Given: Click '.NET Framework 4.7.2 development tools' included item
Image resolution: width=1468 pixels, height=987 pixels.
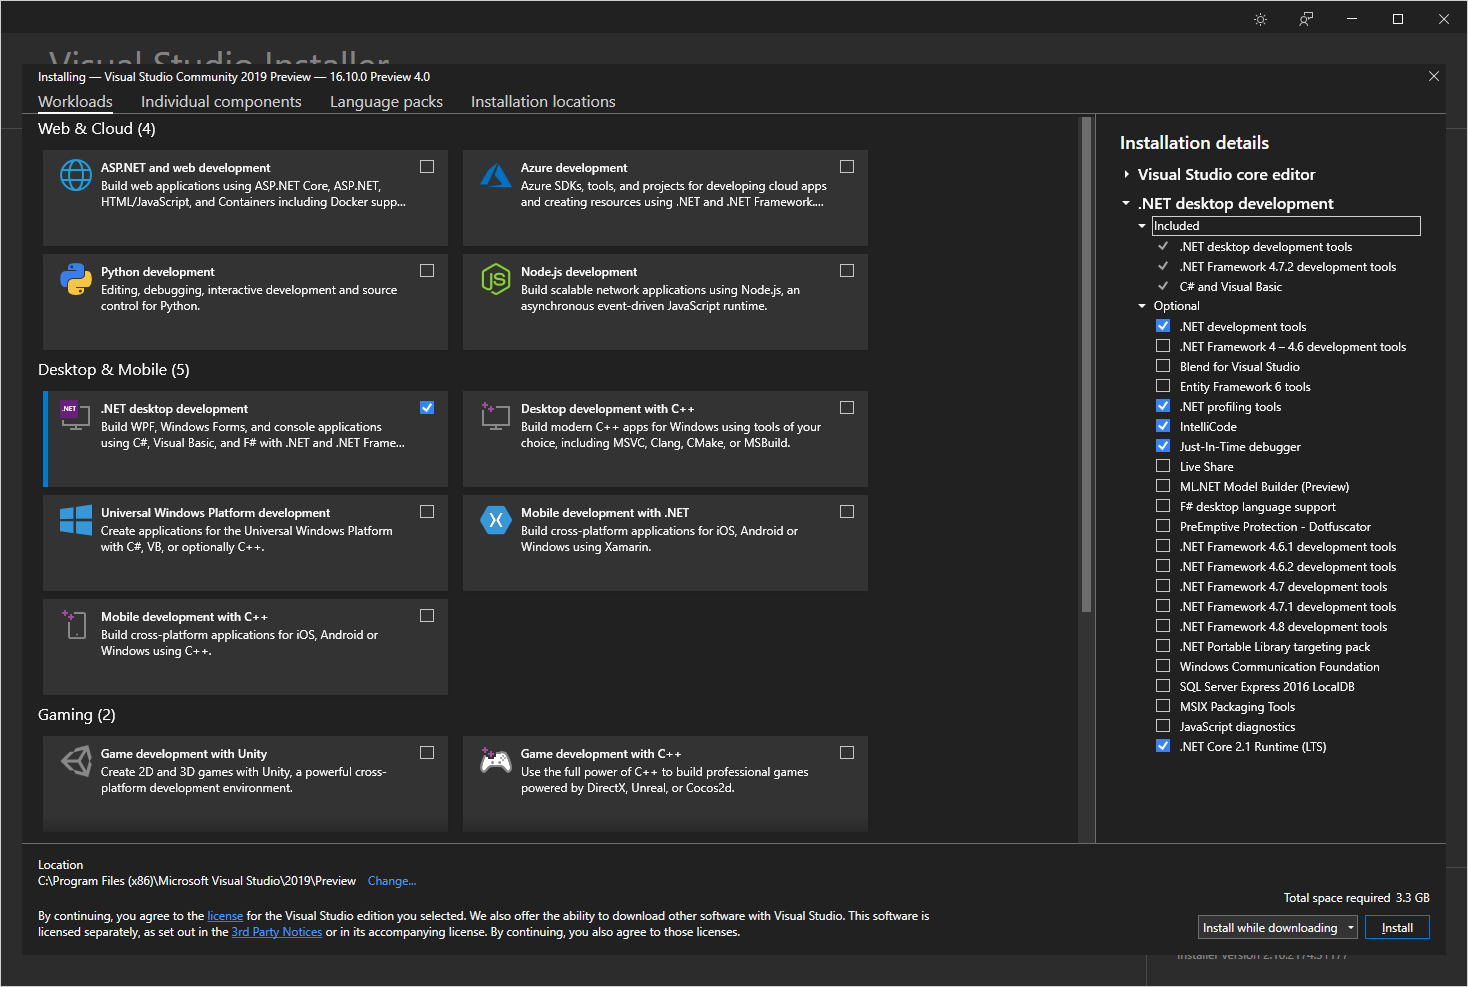Looking at the screenshot, I should 1288,267.
